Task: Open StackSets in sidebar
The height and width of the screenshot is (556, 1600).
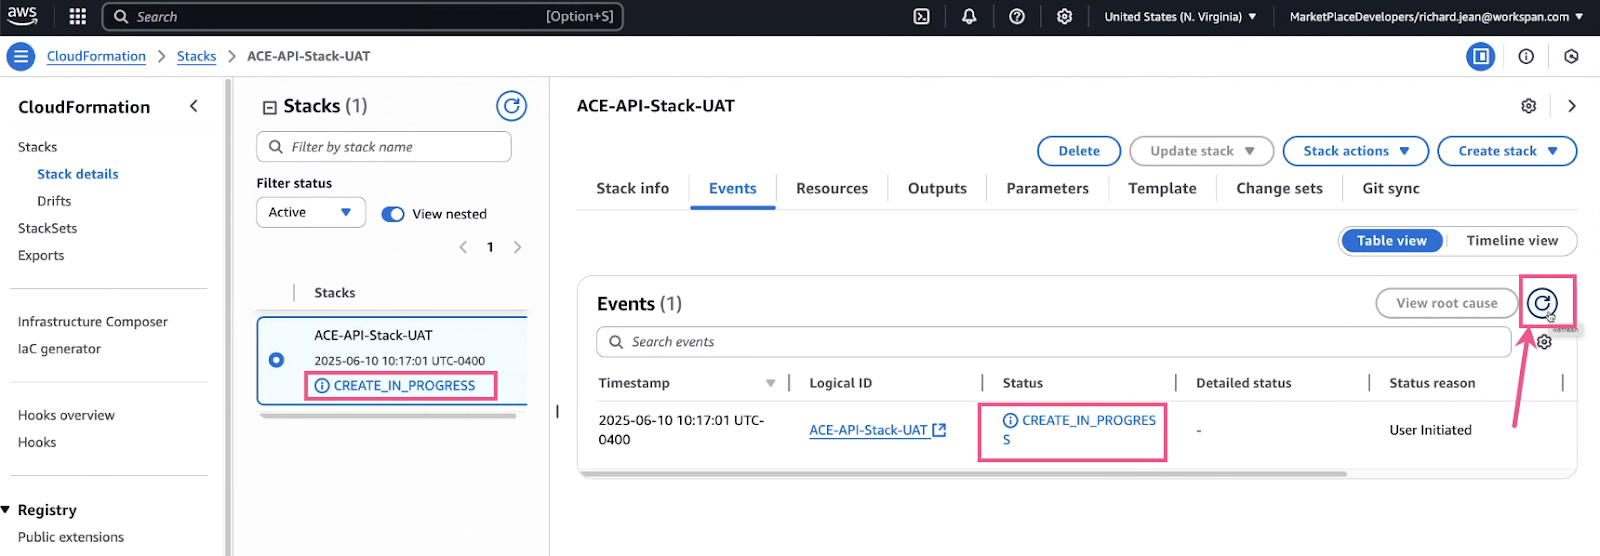Action: click(47, 228)
